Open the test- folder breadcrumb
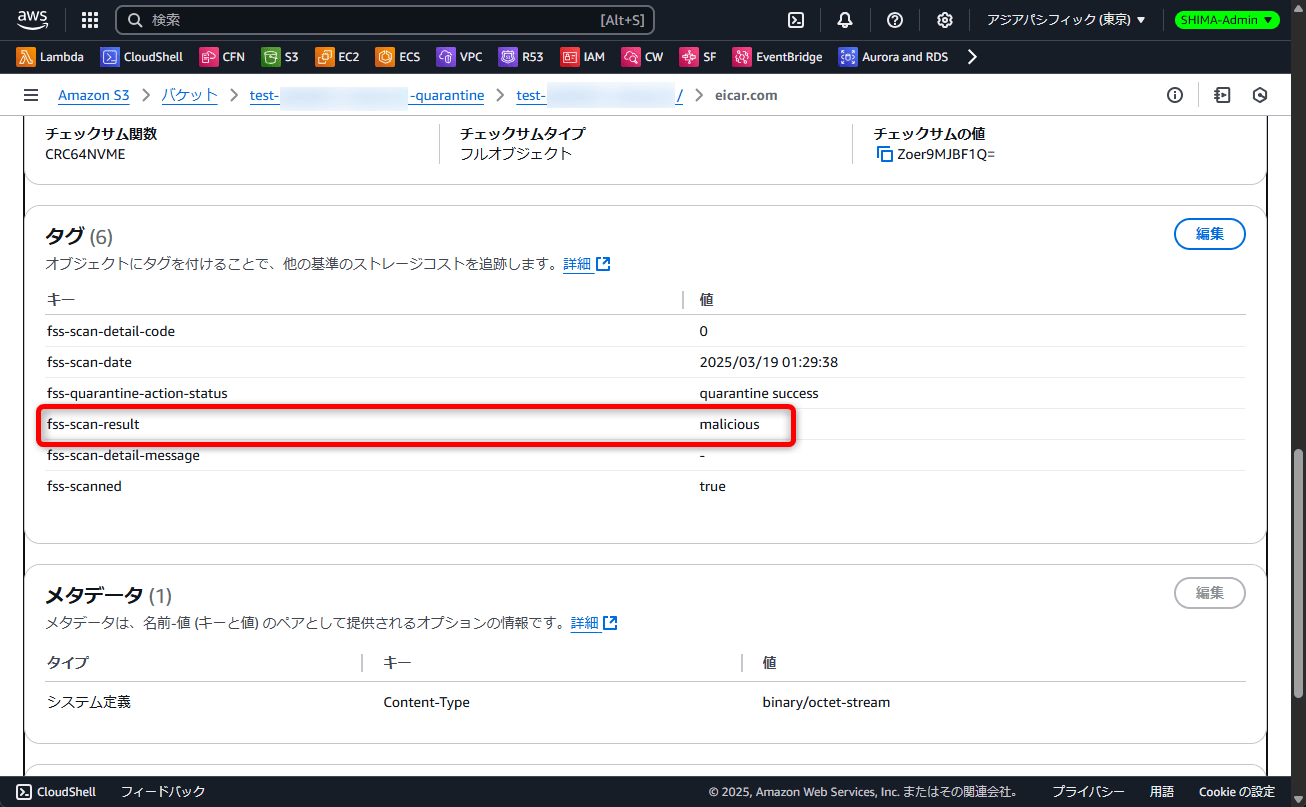This screenshot has height=807, width=1306. click(600, 95)
